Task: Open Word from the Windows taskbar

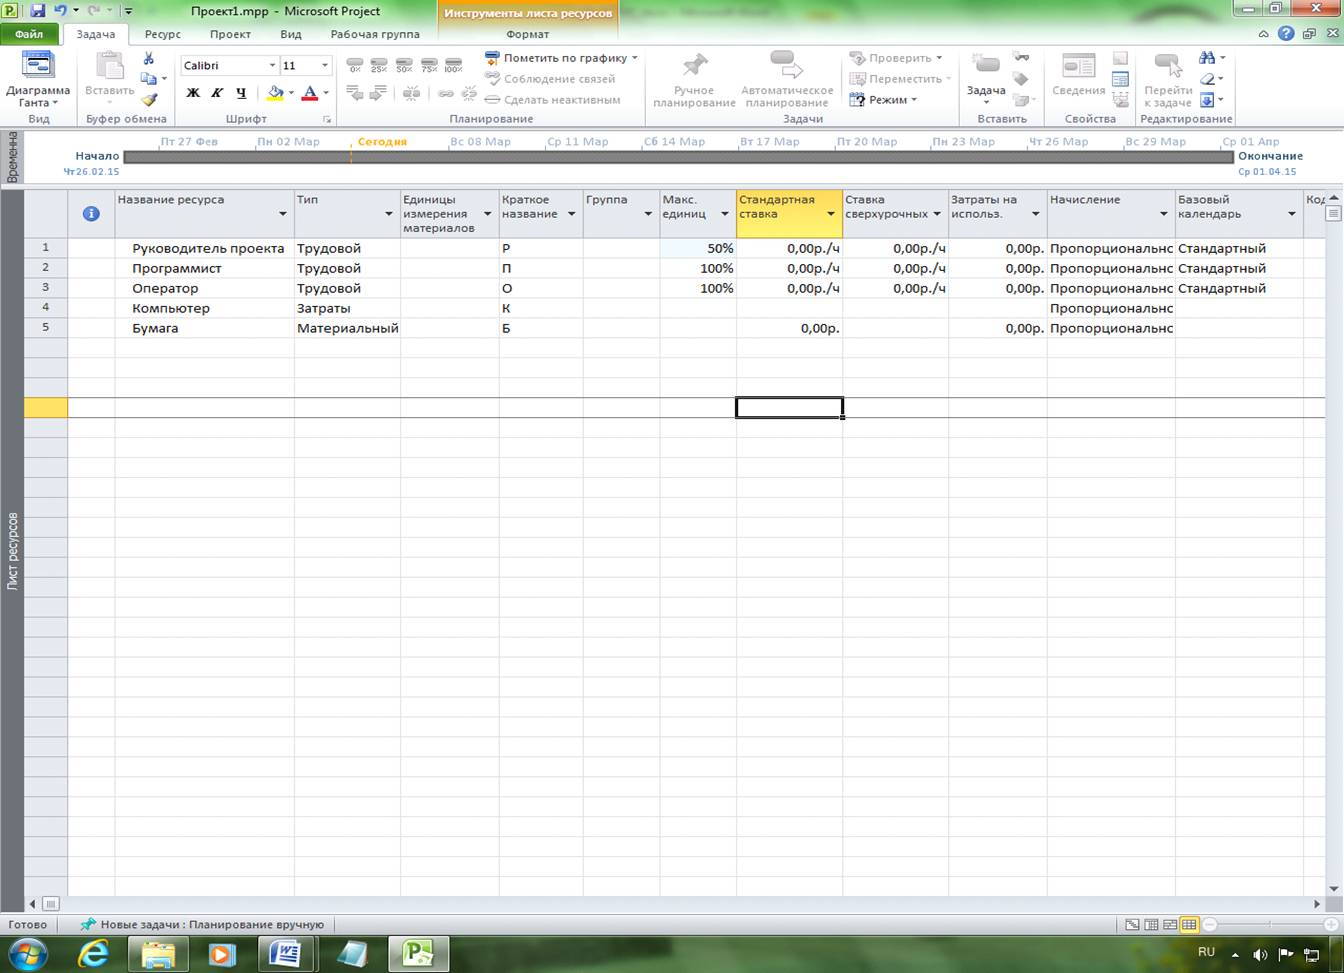Action: [x=285, y=953]
